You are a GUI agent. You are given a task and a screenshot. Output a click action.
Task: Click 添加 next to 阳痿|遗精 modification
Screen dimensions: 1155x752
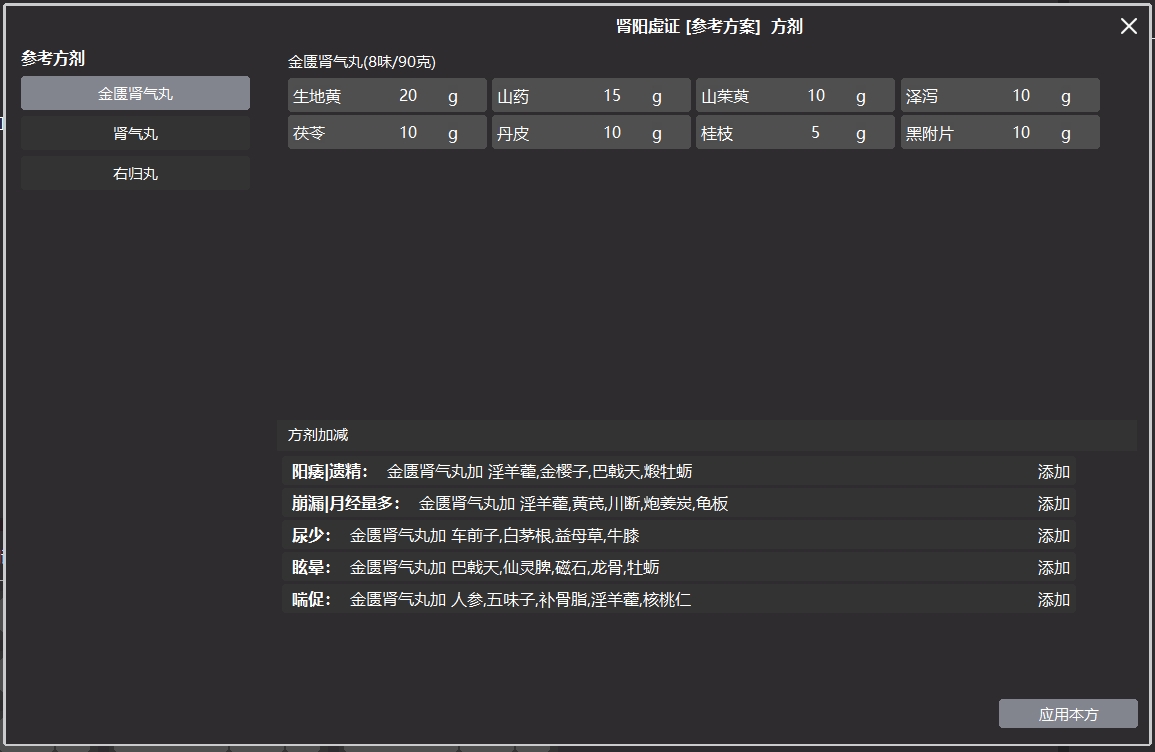coord(1053,472)
